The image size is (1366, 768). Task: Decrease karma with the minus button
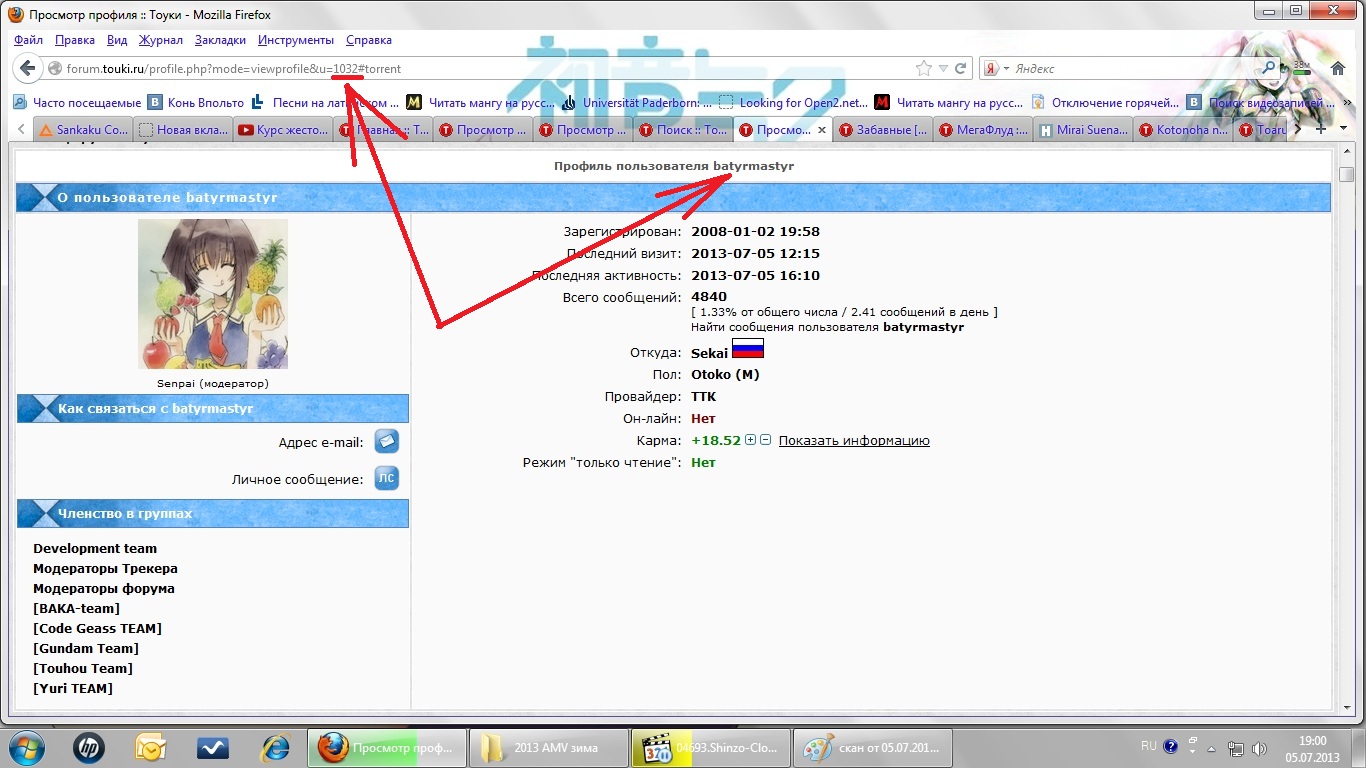coord(765,440)
